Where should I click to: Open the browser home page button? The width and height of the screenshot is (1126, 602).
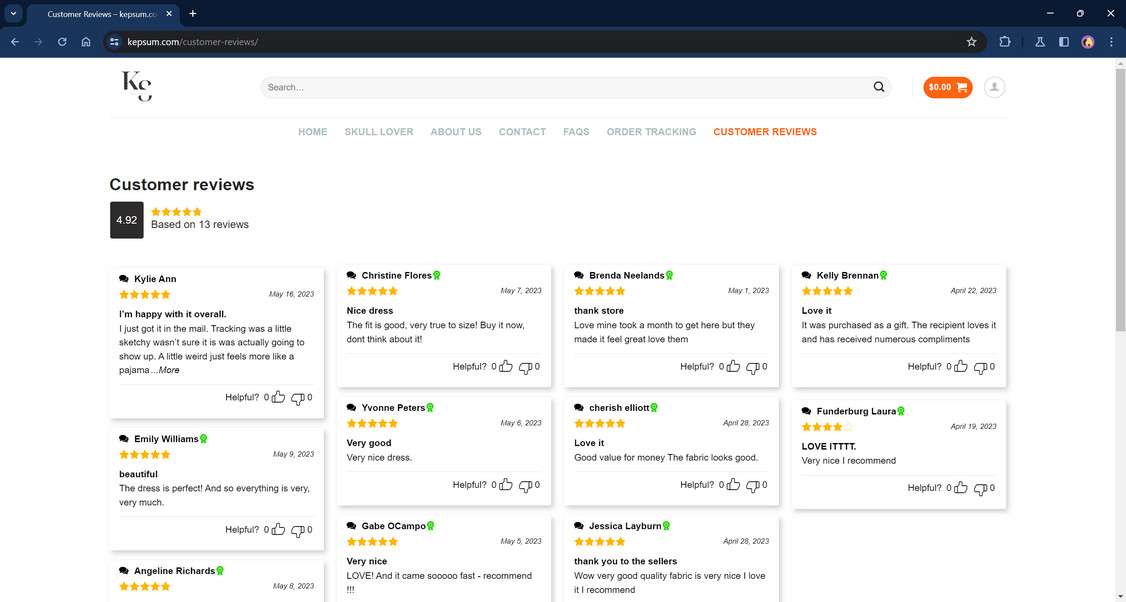point(86,42)
